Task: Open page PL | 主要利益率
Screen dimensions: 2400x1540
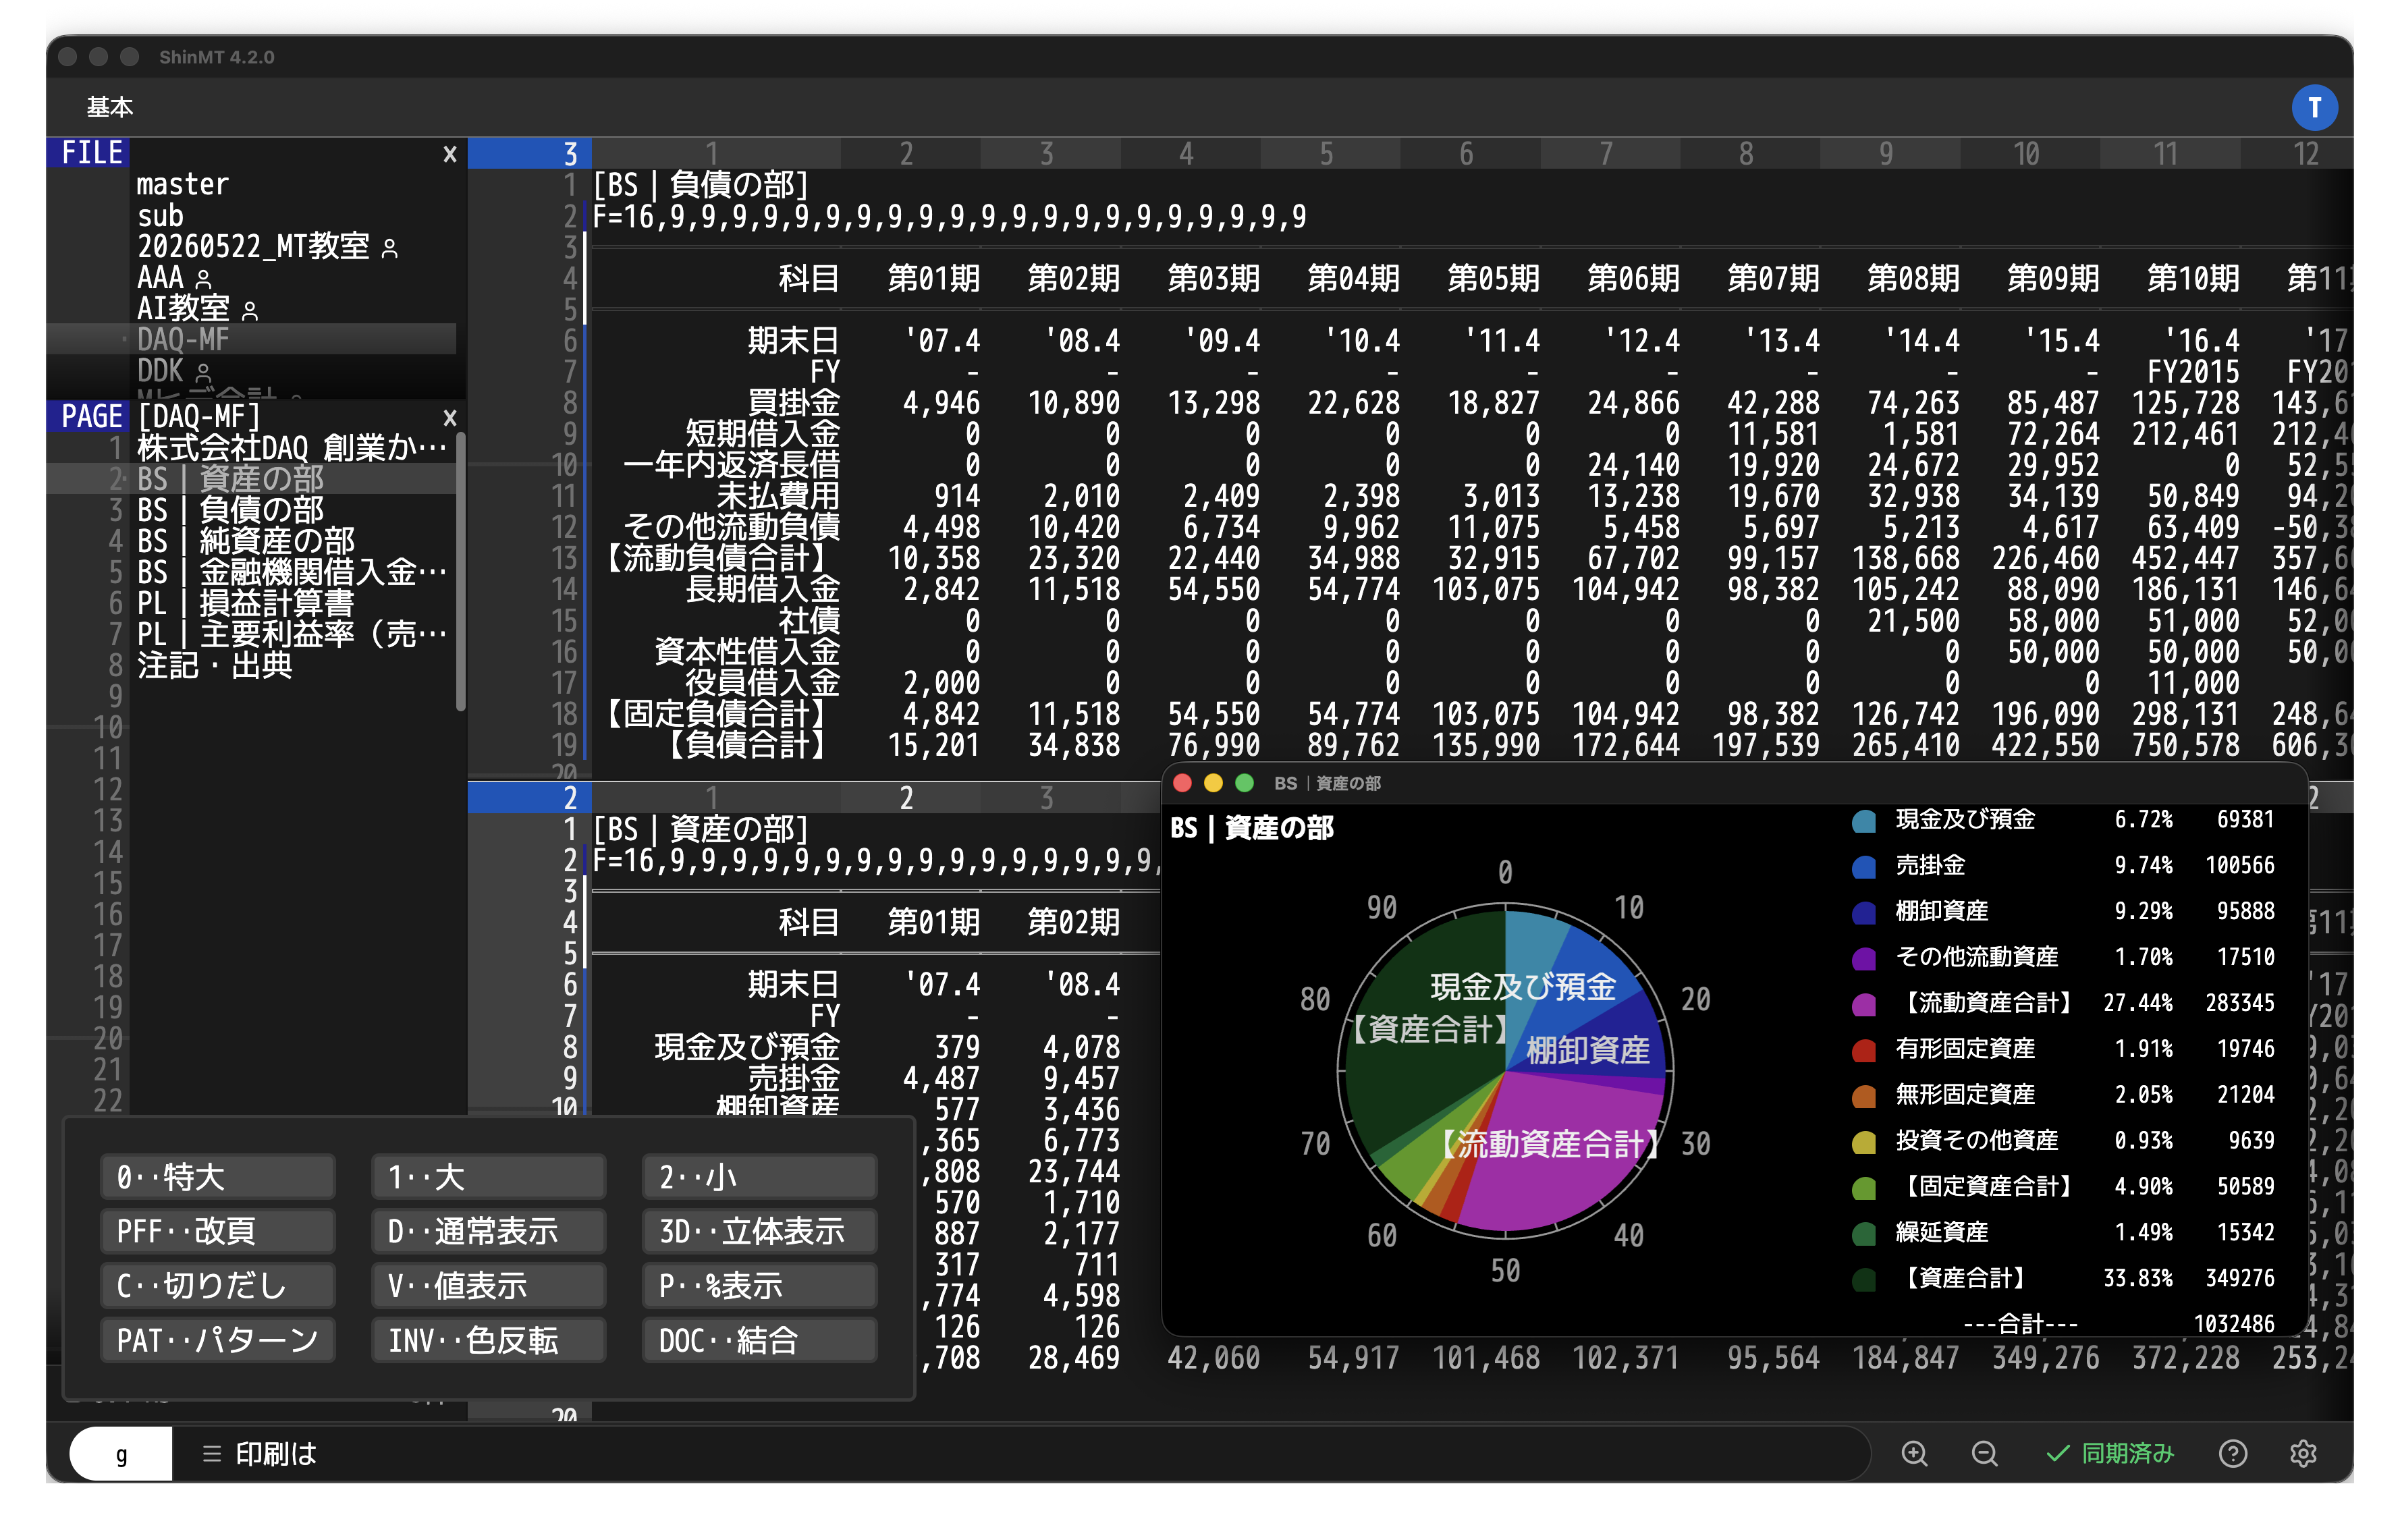Action: (x=292, y=634)
